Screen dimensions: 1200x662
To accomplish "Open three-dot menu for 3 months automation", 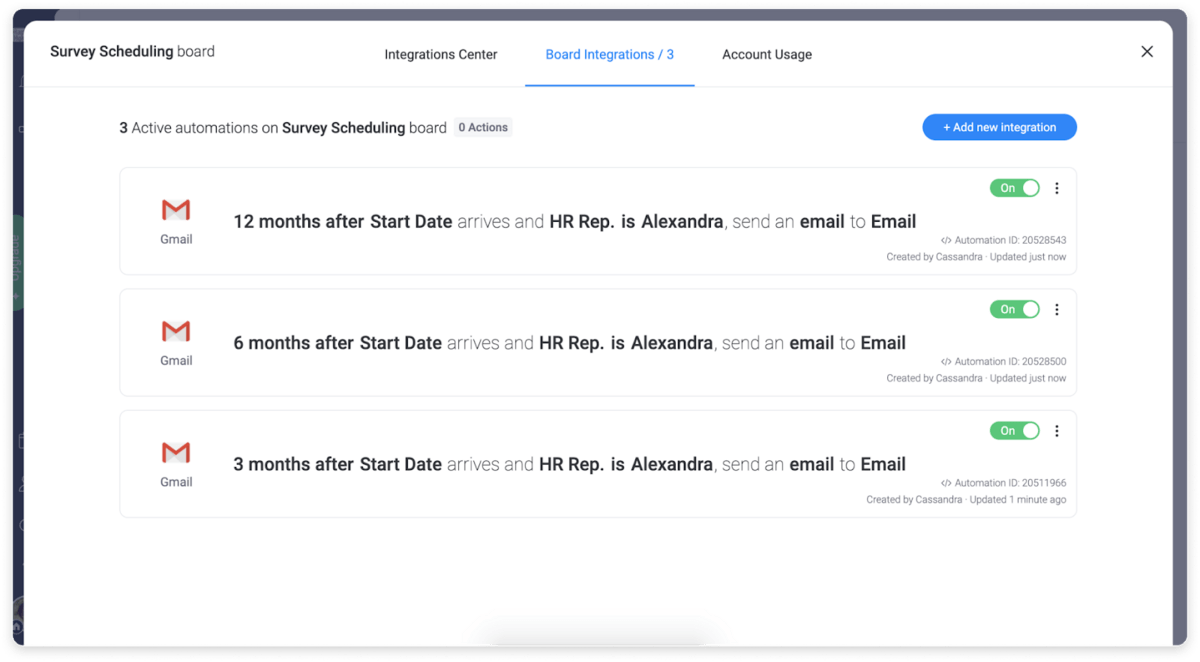I will [x=1057, y=431].
